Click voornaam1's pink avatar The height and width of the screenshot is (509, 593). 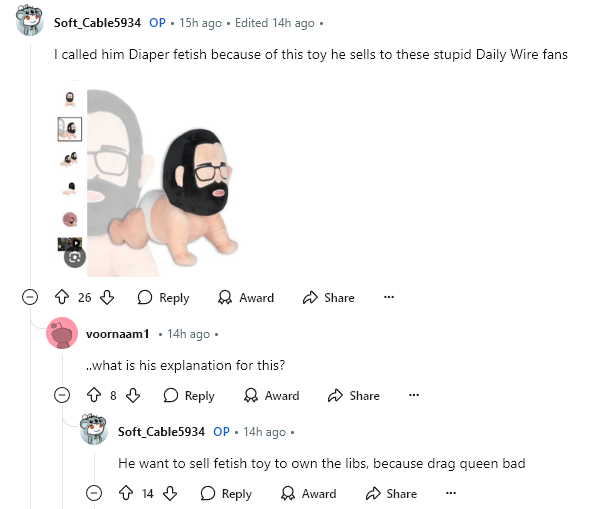click(62, 333)
